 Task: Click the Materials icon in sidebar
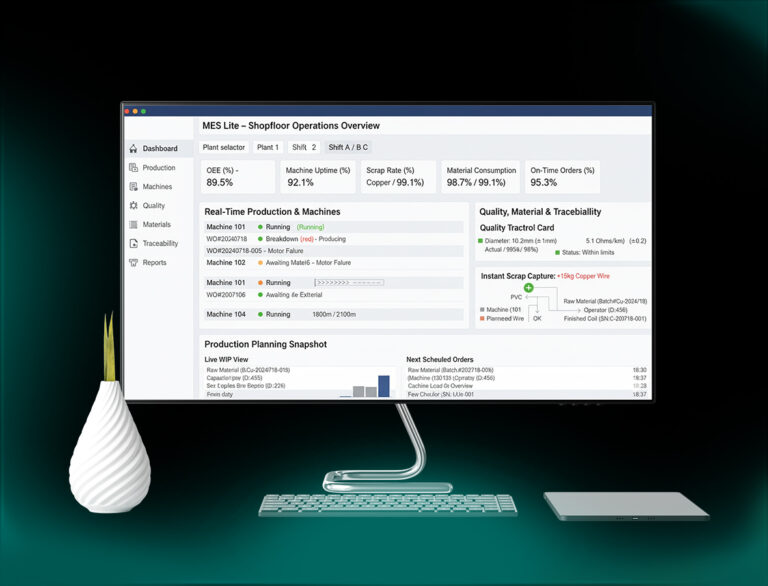click(133, 224)
